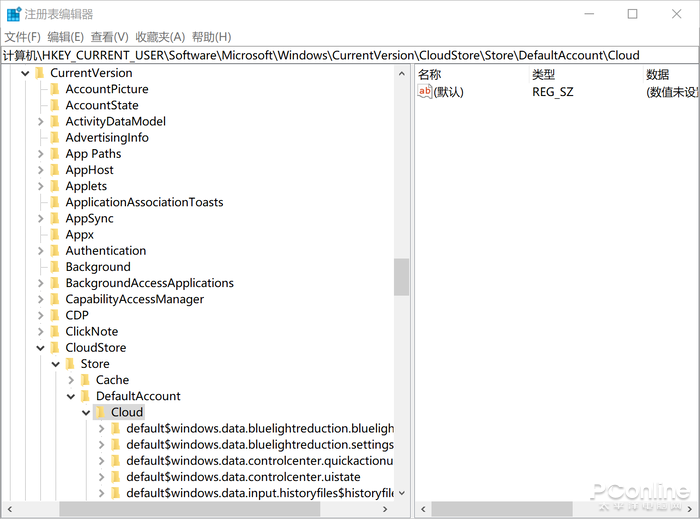700x519 pixels.
Task: Open the 帮助(H) menu
Action: click(x=212, y=37)
